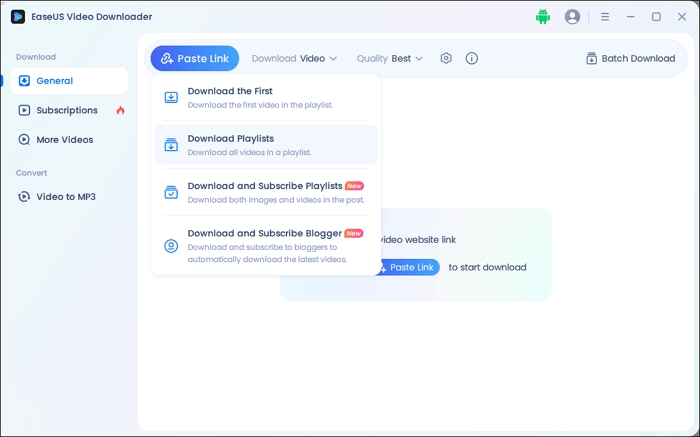Image resolution: width=700 pixels, height=437 pixels.
Task: Expand the Download Video dropdown
Action: click(x=294, y=58)
